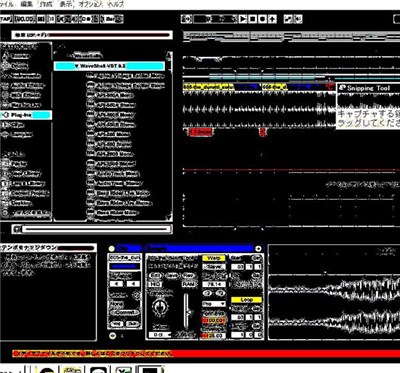Screen dimensions: 400x373
Task: Click browser list scroll-up arrow
Action: (169, 55)
